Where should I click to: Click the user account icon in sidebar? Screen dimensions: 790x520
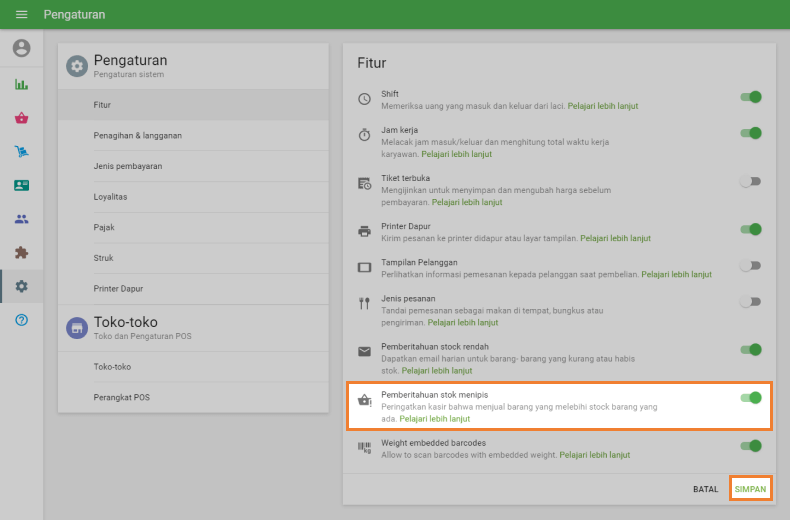[21, 48]
